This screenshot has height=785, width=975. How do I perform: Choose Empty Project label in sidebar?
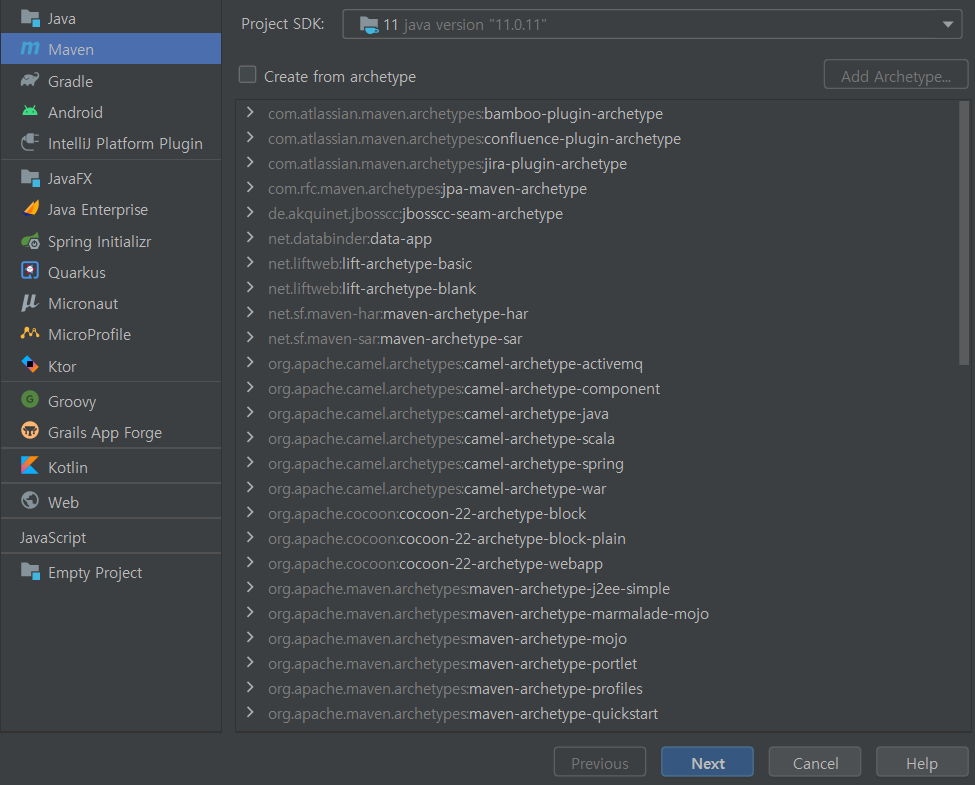pyautogui.click(x=95, y=572)
